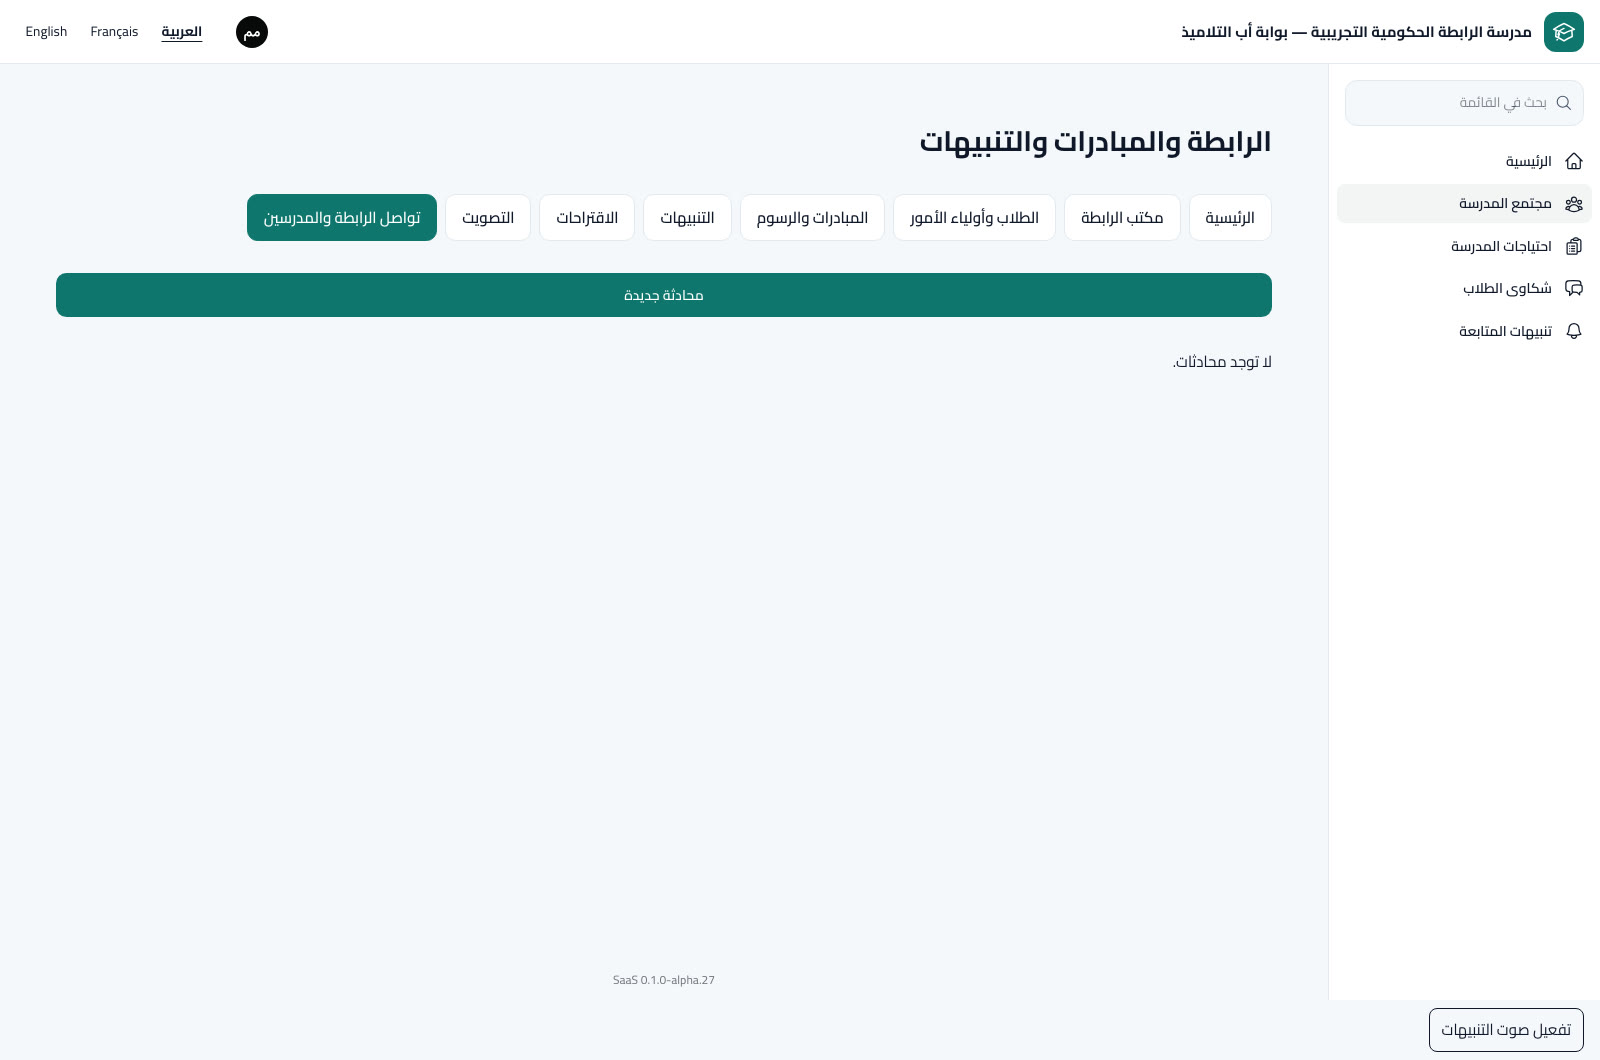
Task: Start a new conversation with محادثة جديدة
Action: coord(664,295)
